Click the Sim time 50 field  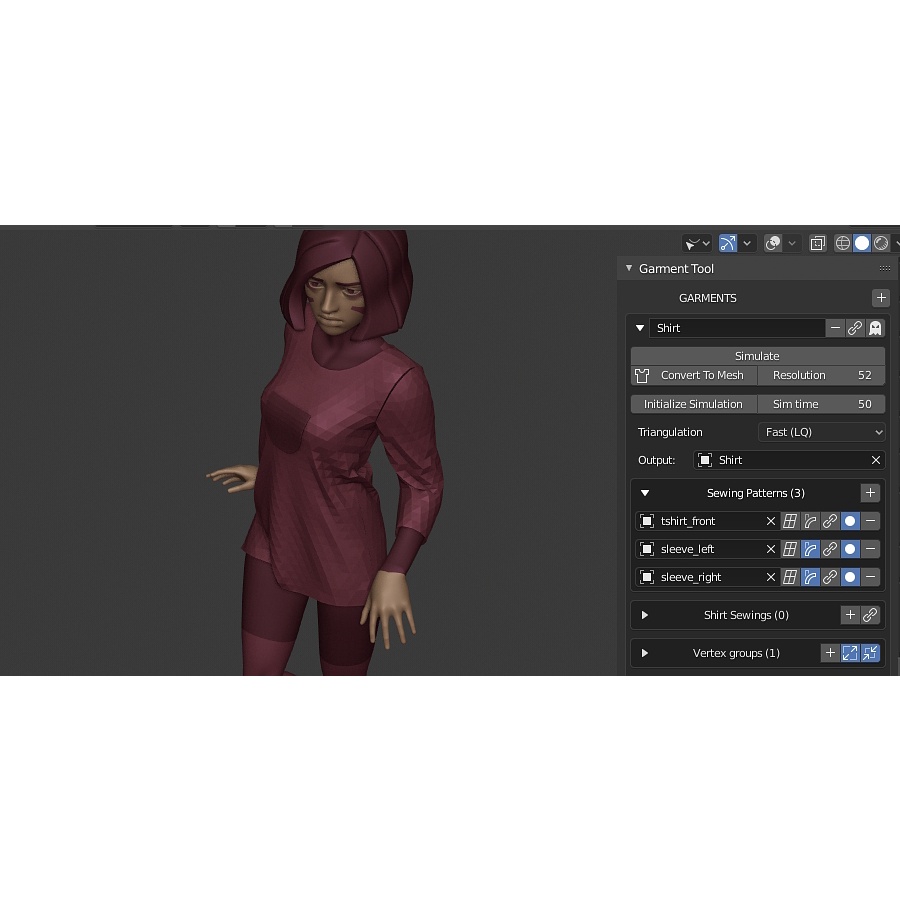pyautogui.click(x=821, y=404)
